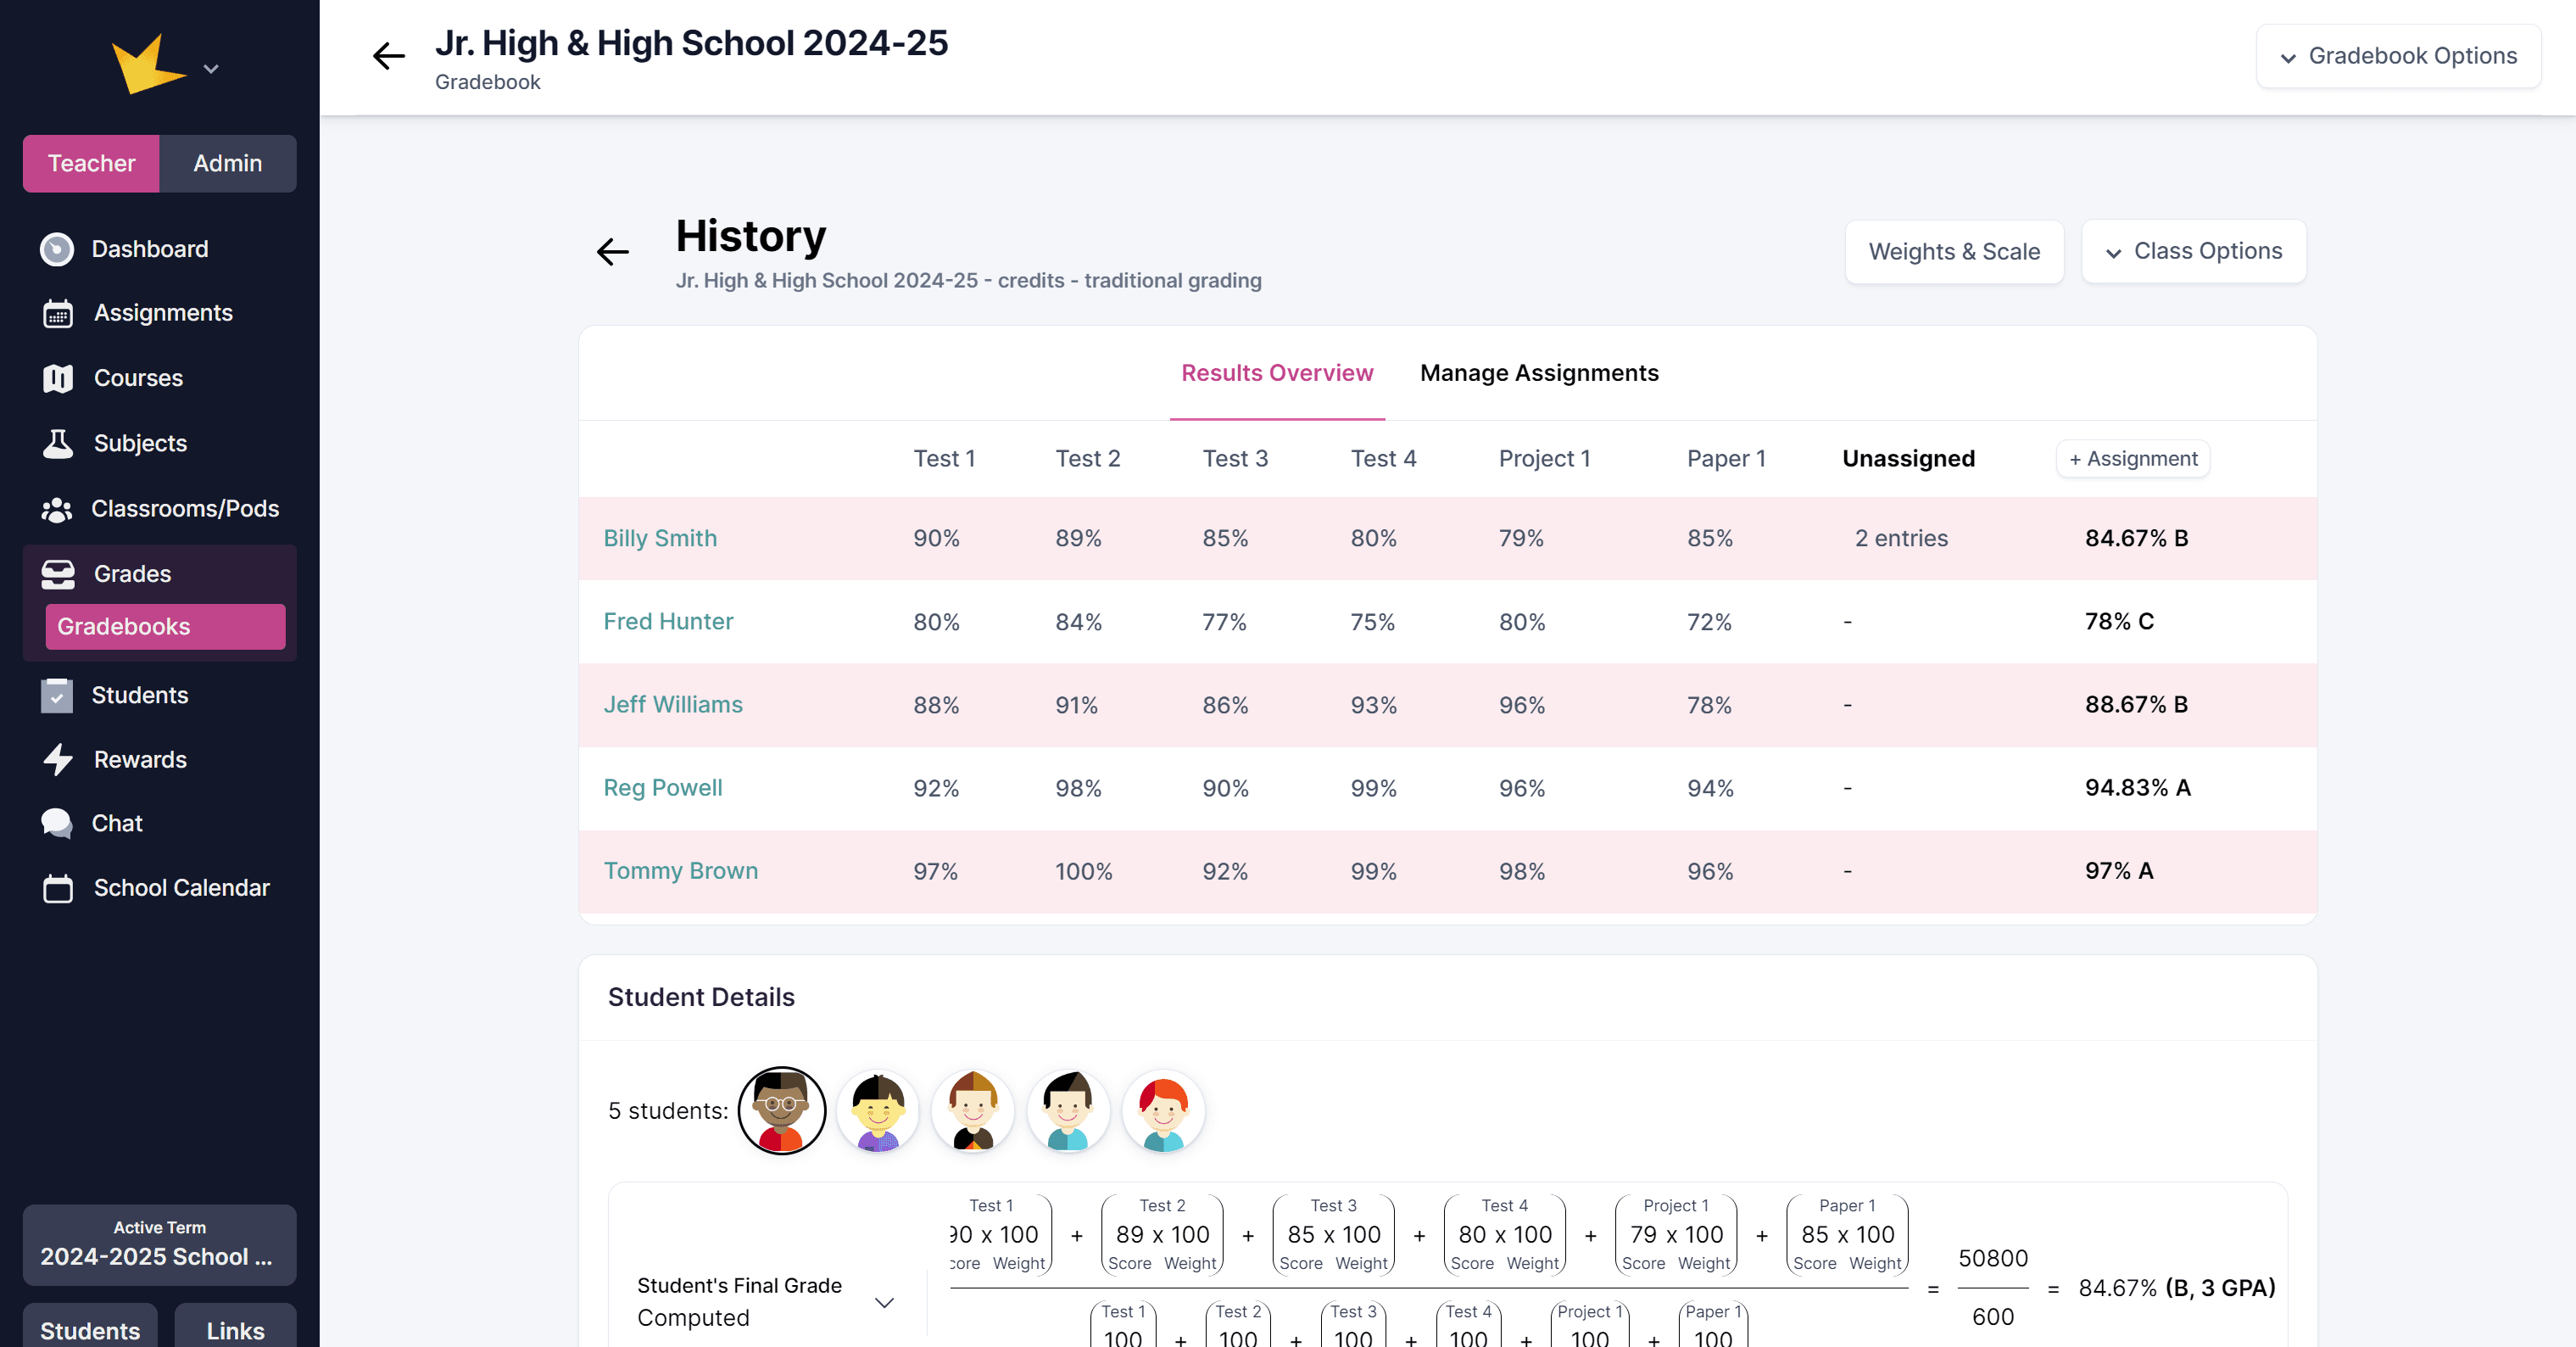Click the Subjects flask icon

pos(58,444)
